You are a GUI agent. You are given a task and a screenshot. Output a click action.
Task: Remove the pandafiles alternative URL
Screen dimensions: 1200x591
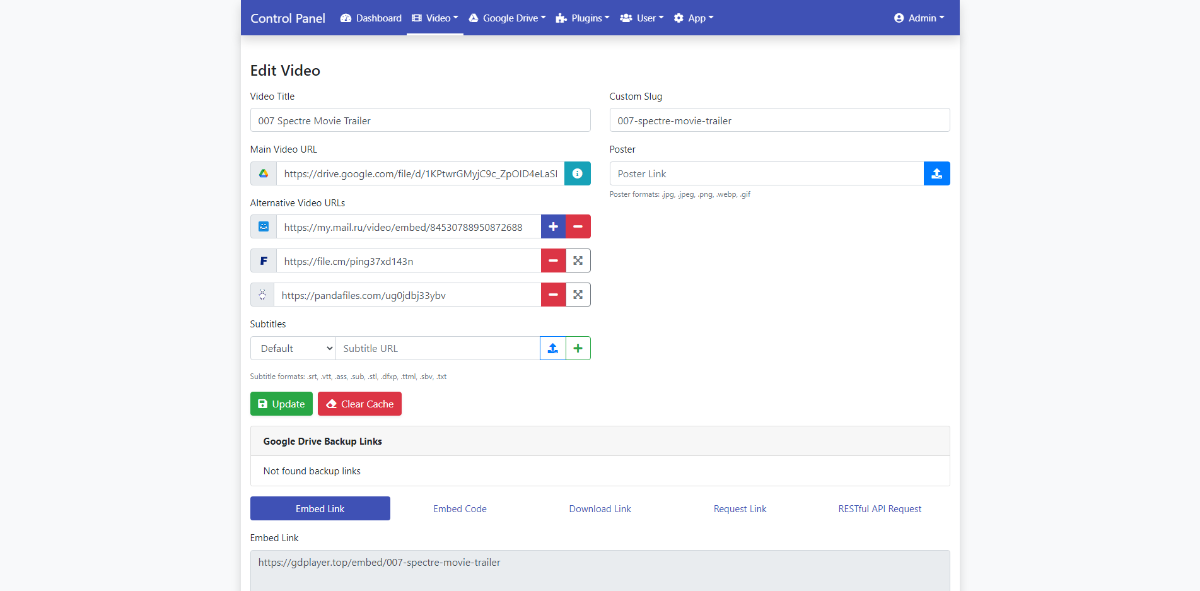553,295
